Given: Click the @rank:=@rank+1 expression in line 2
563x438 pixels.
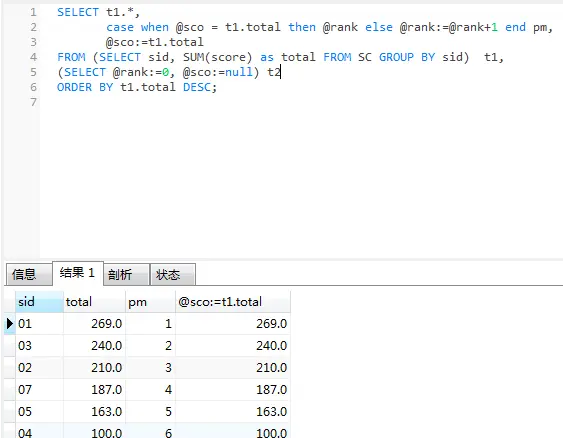Looking at the screenshot, I should pos(449,27).
